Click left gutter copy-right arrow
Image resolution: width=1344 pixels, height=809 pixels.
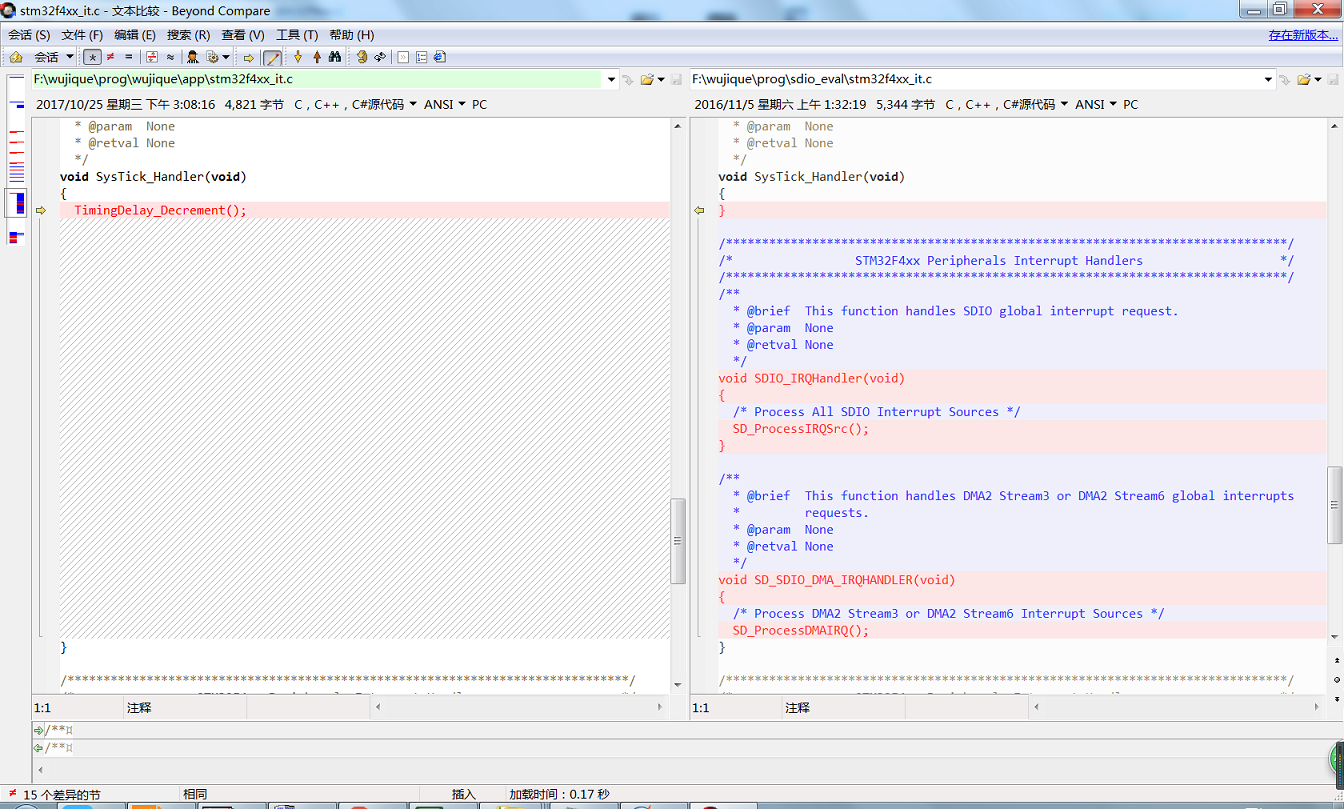point(41,210)
